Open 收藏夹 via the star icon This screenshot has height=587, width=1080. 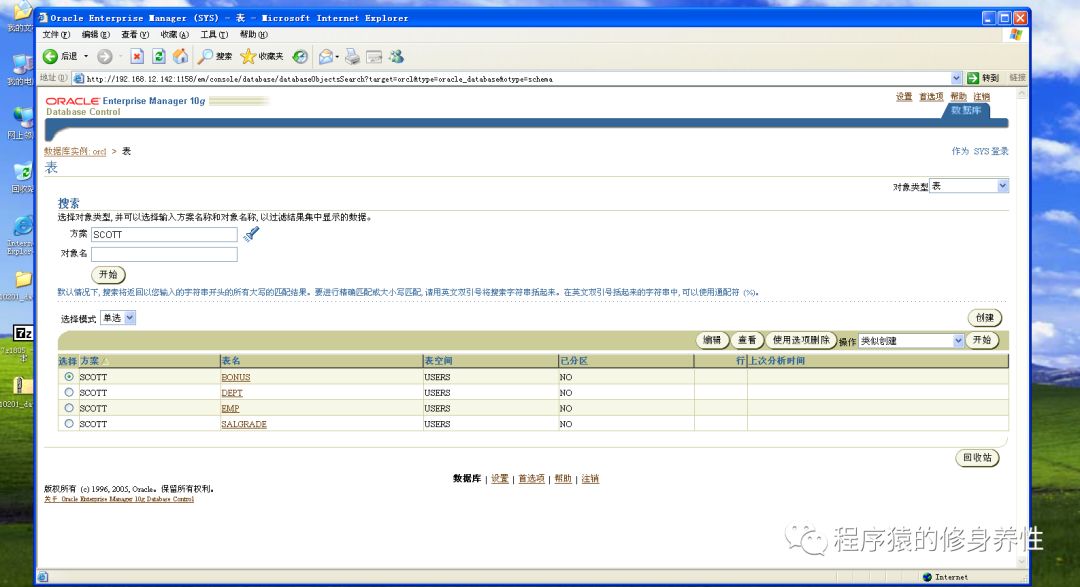tap(246, 56)
